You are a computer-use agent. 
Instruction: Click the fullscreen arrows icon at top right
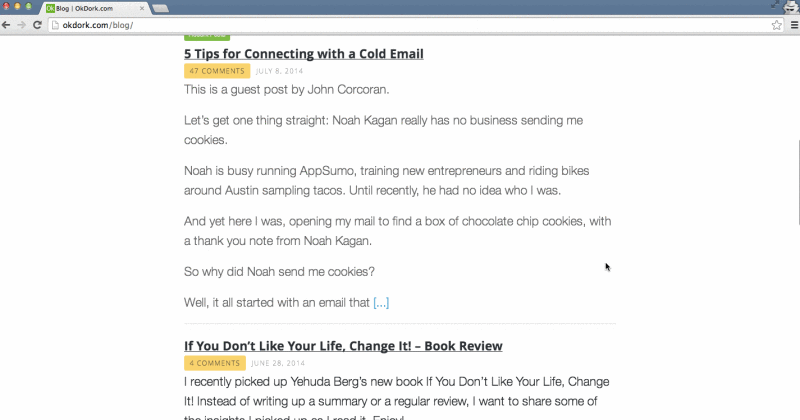tap(775, 5)
